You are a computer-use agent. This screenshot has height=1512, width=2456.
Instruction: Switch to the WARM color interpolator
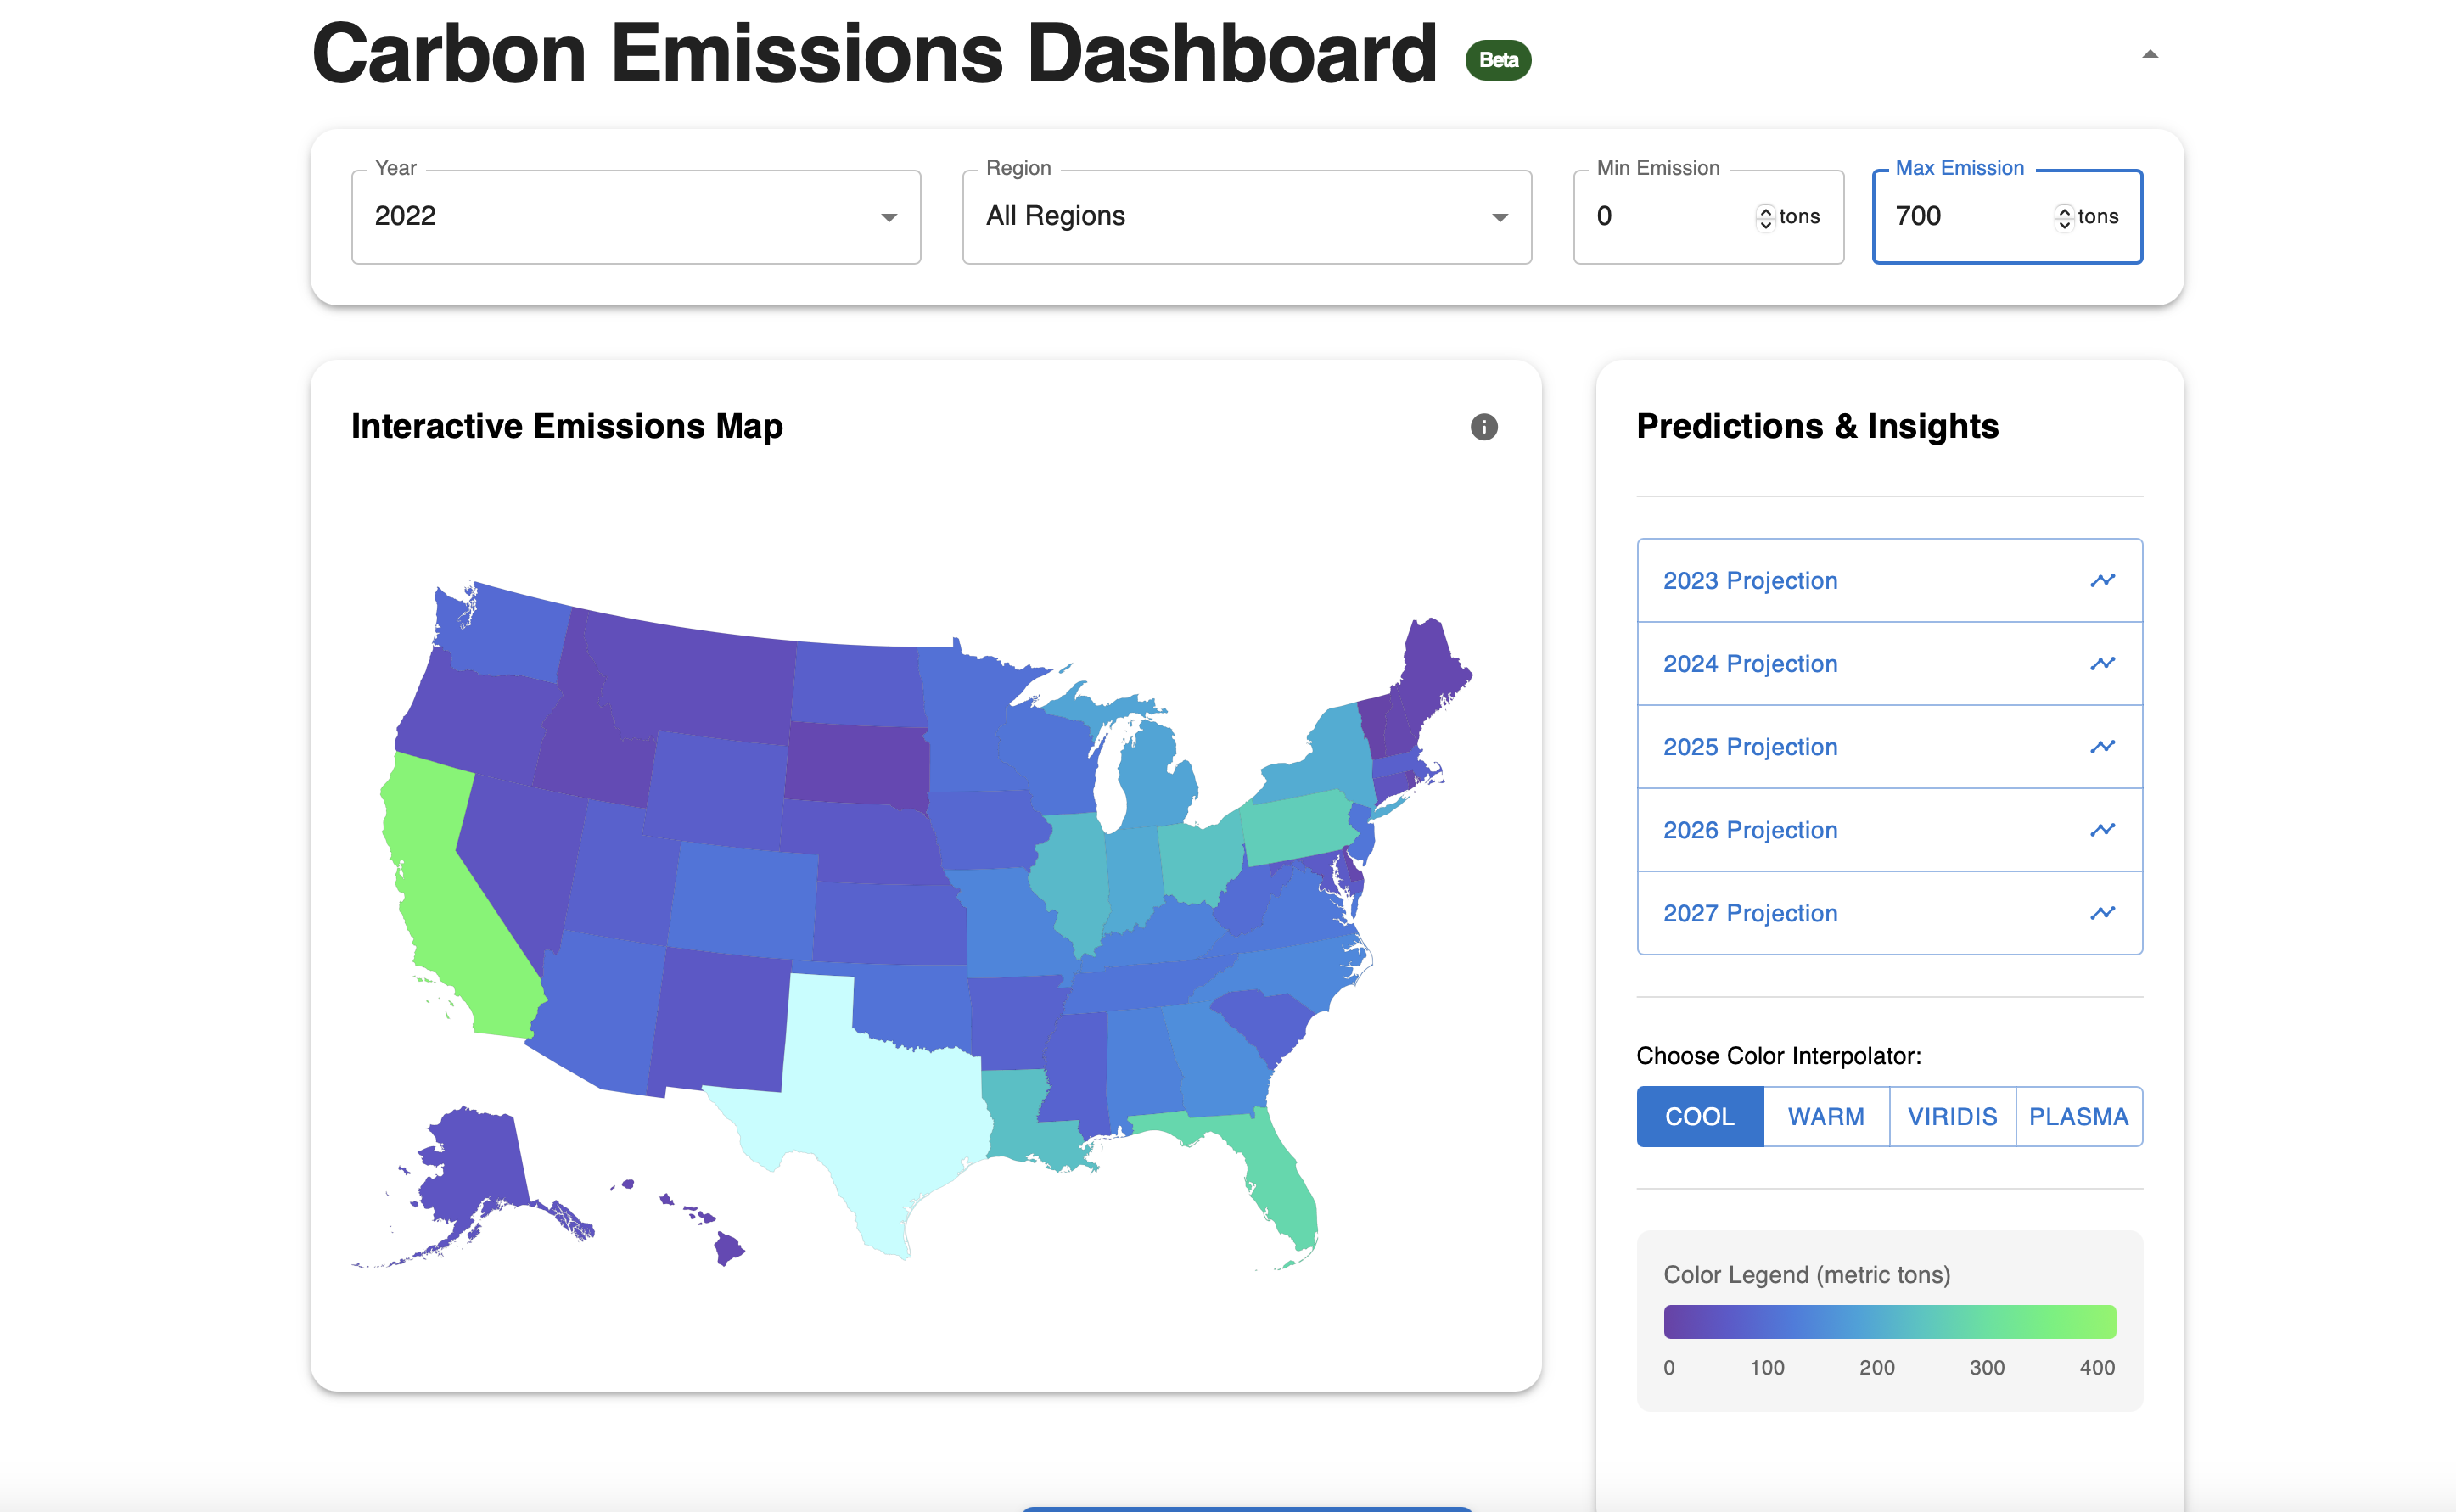coord(1826,1116)
